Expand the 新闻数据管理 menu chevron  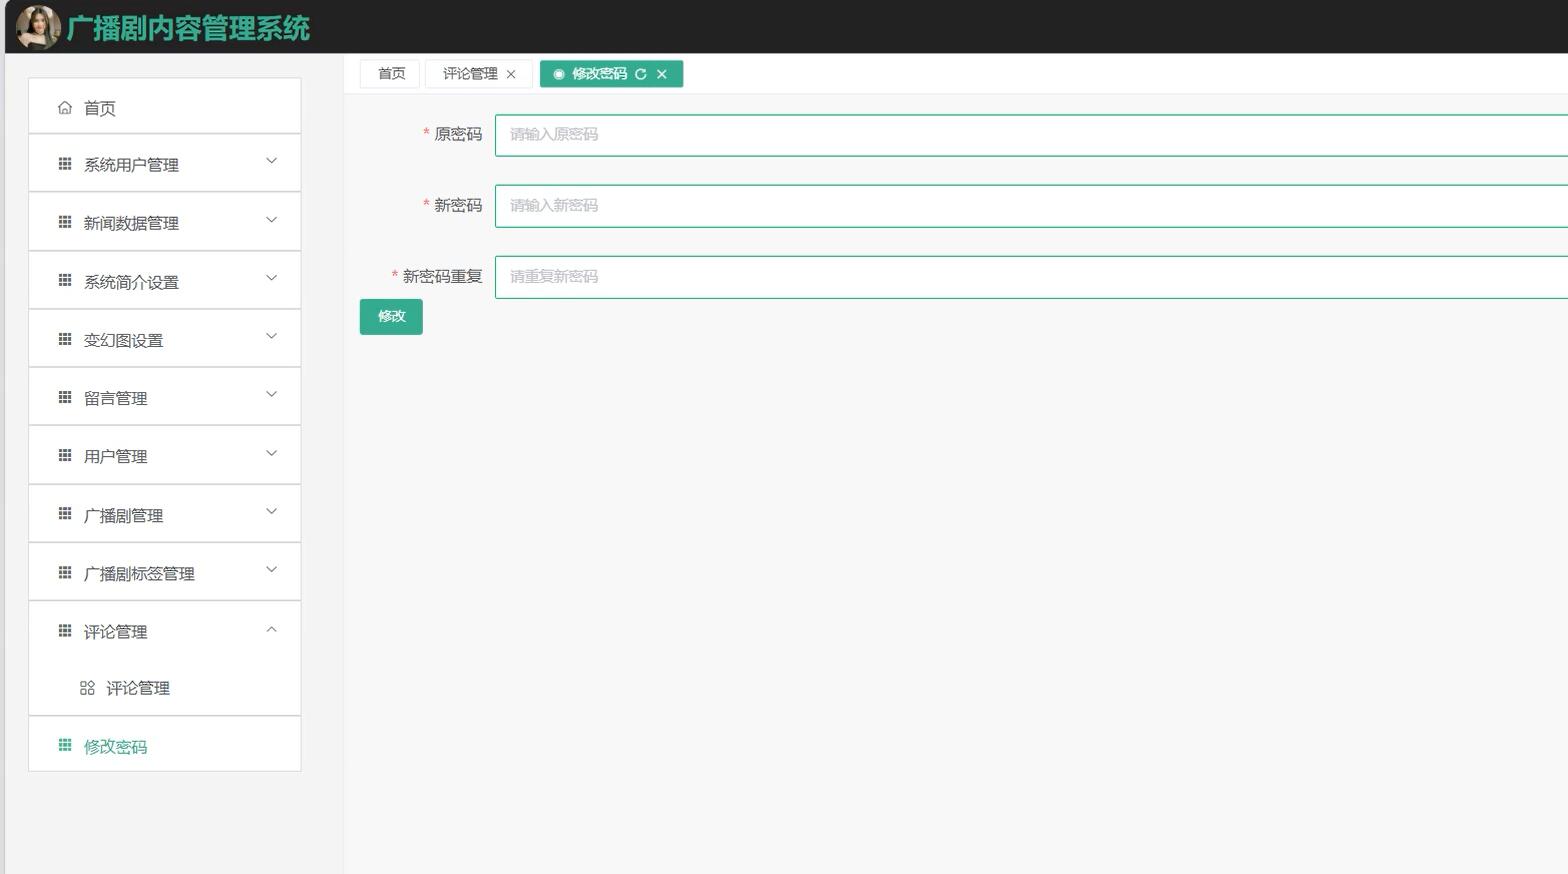tap(271, 220)
